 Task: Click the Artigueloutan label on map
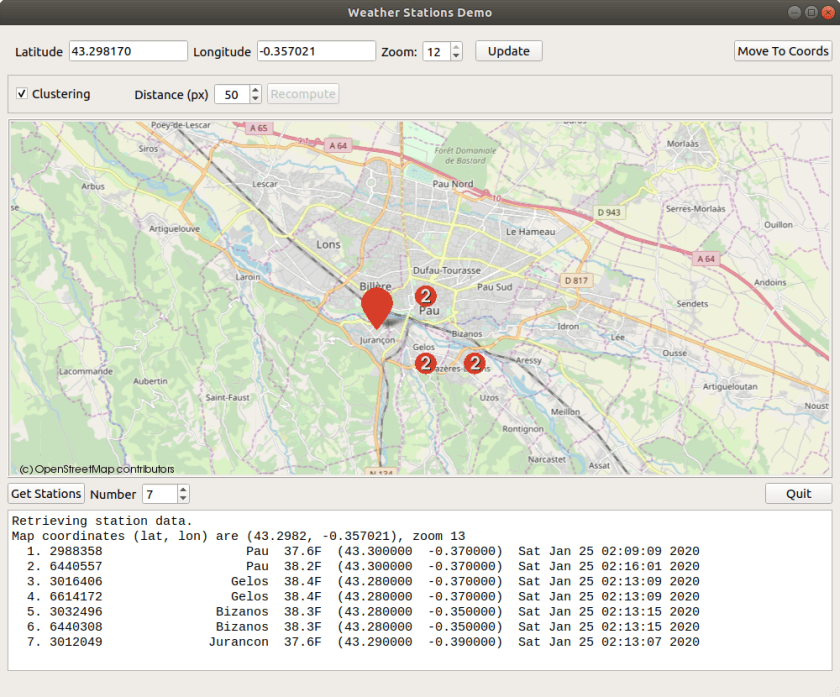(x=730, y=386)
